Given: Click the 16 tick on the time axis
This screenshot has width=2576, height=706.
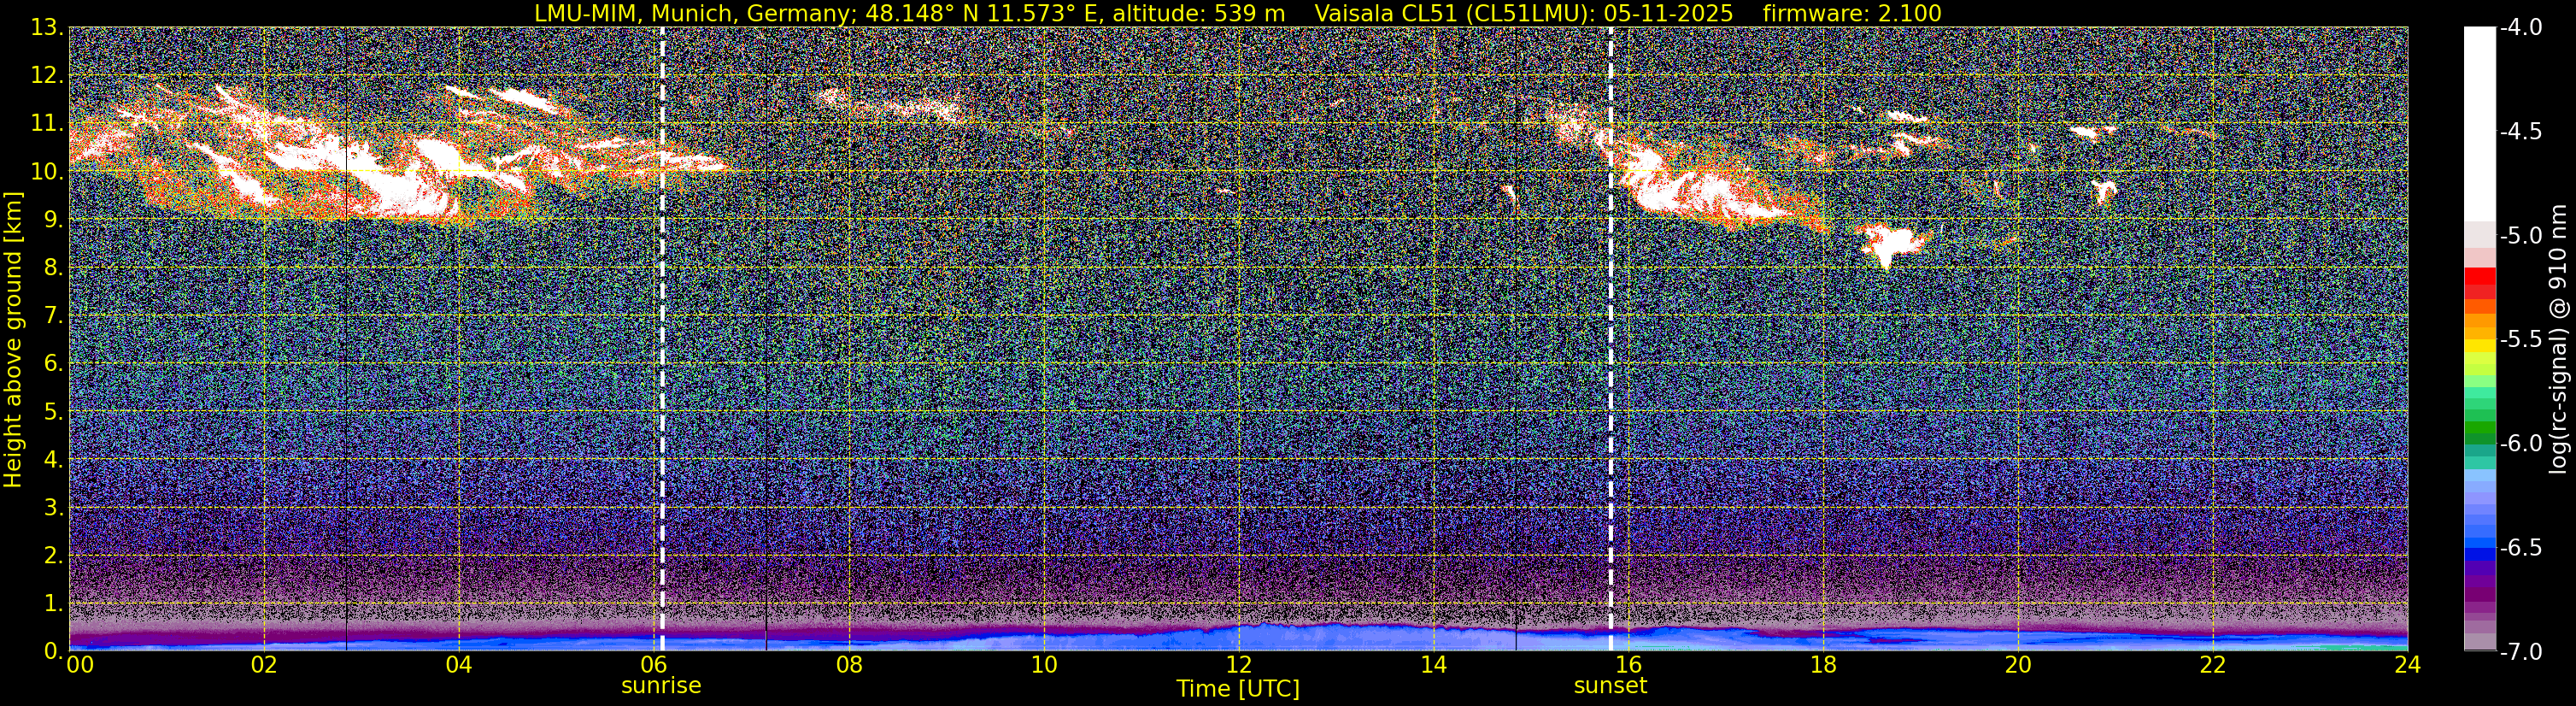Looking at the screenshot, I should pos(1628,665).
